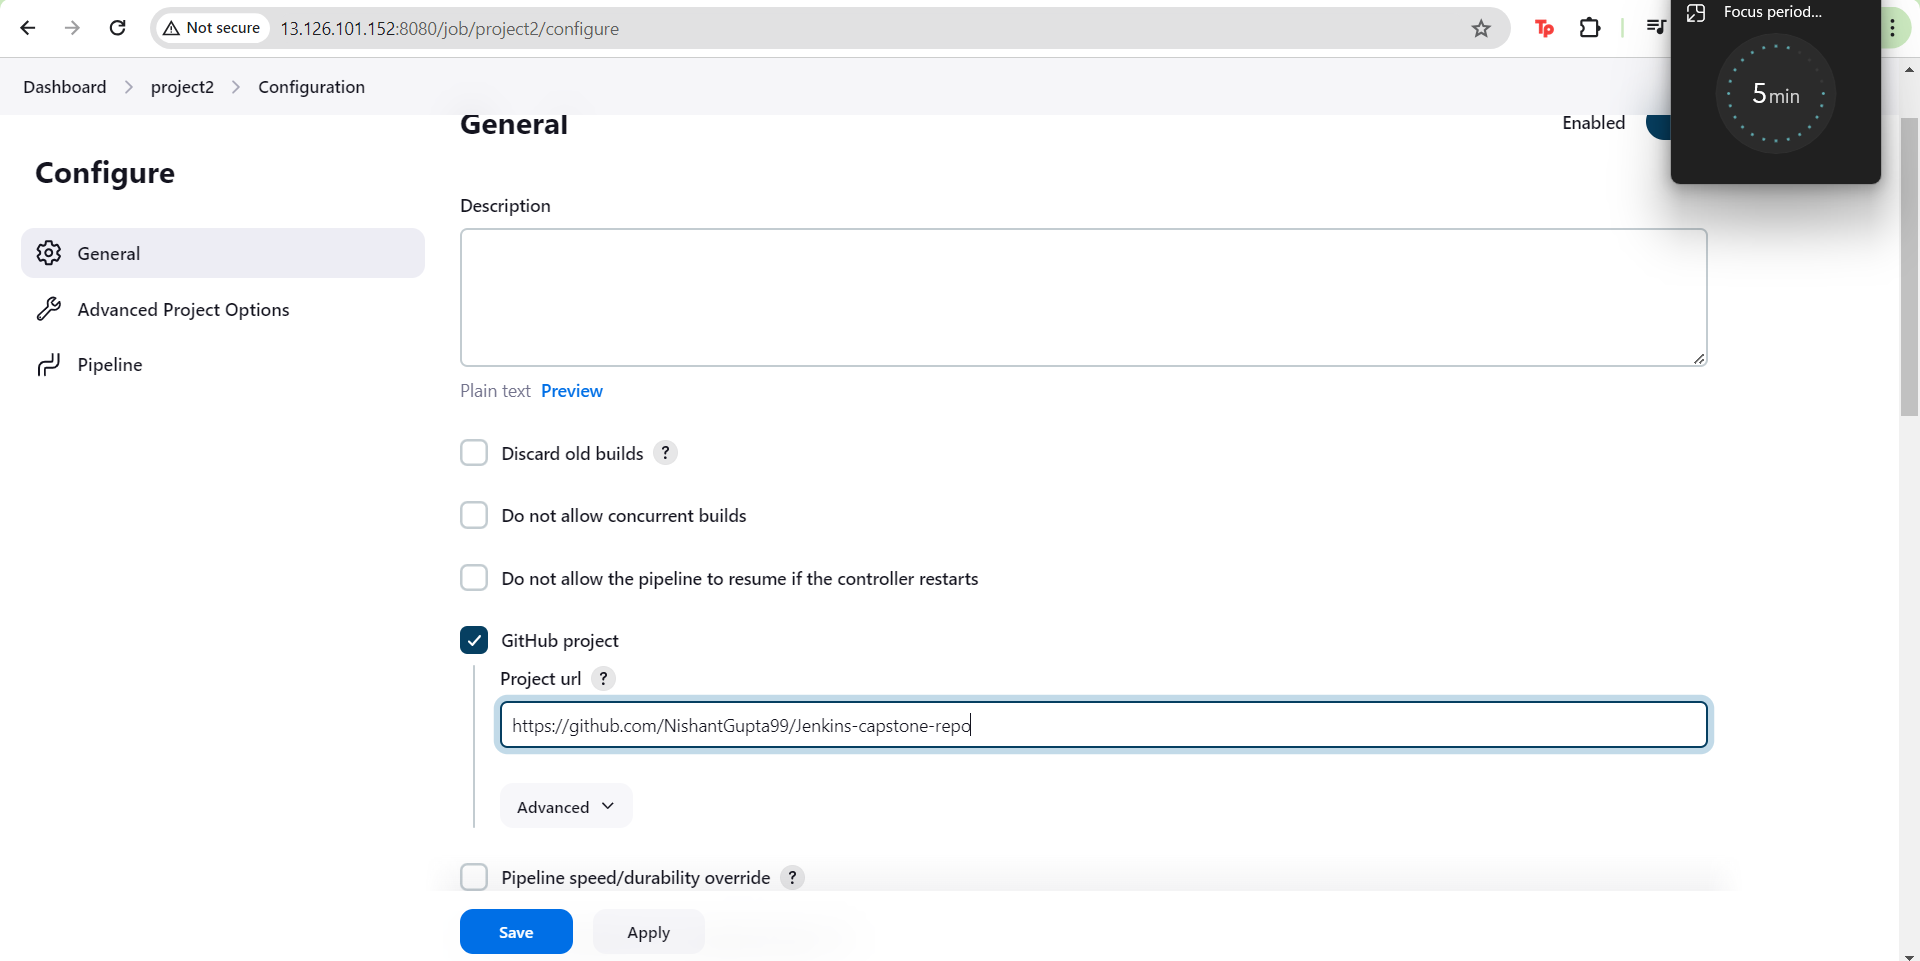Bookmark this page with star icon
Image resolution: width=1920 pixels, height=961 pixels.
coord(1481,29)
